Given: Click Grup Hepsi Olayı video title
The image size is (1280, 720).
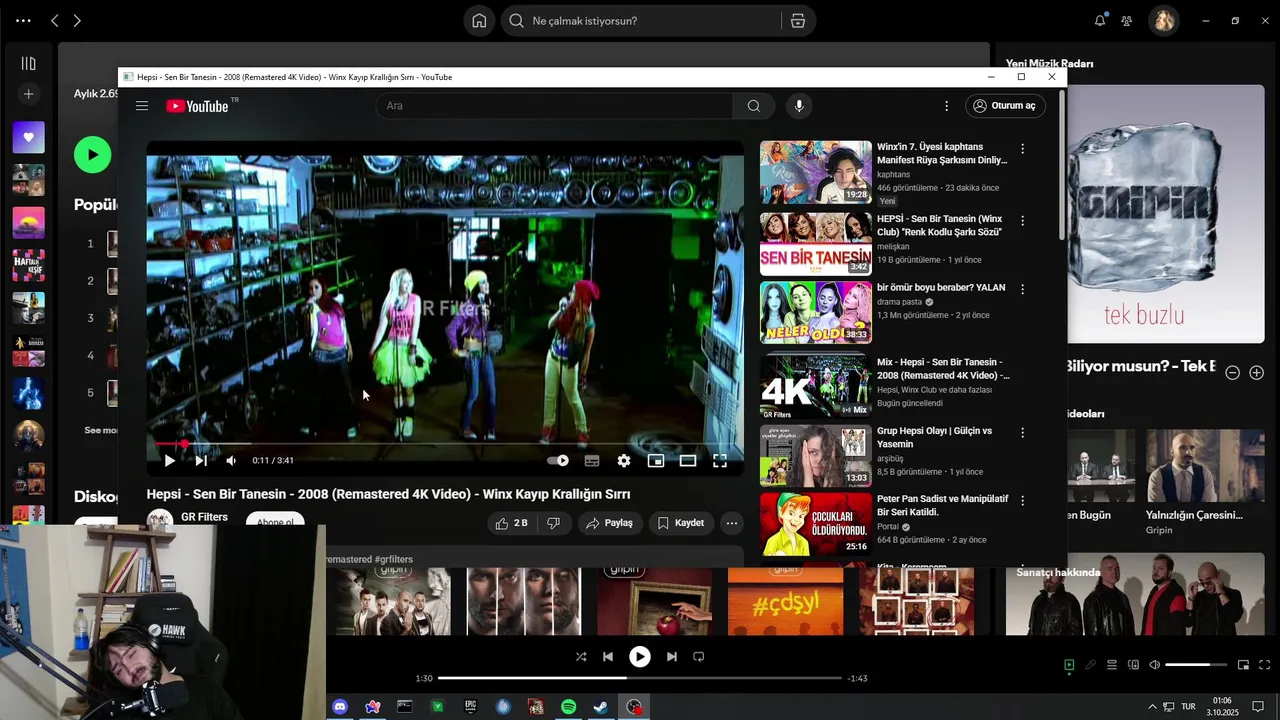Looking at the screenshot, I should (934, 437).
